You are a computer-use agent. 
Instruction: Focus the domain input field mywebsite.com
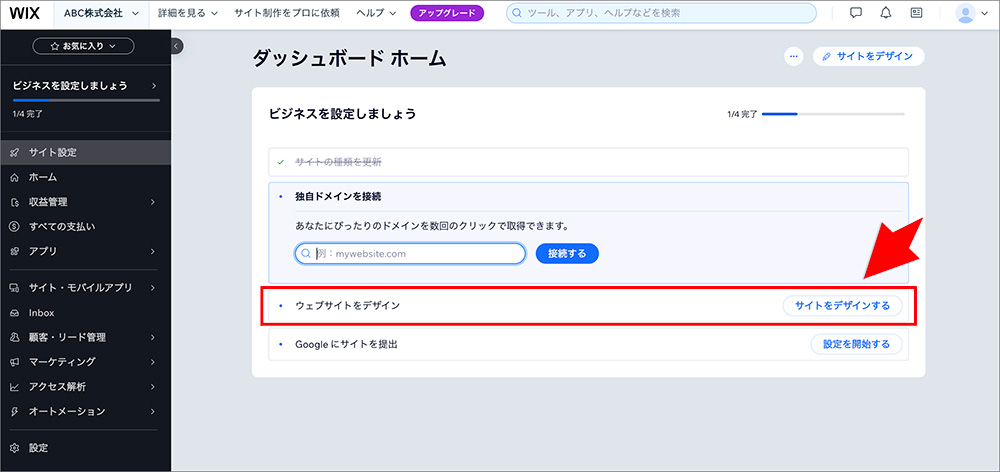(x=410, y=253)
